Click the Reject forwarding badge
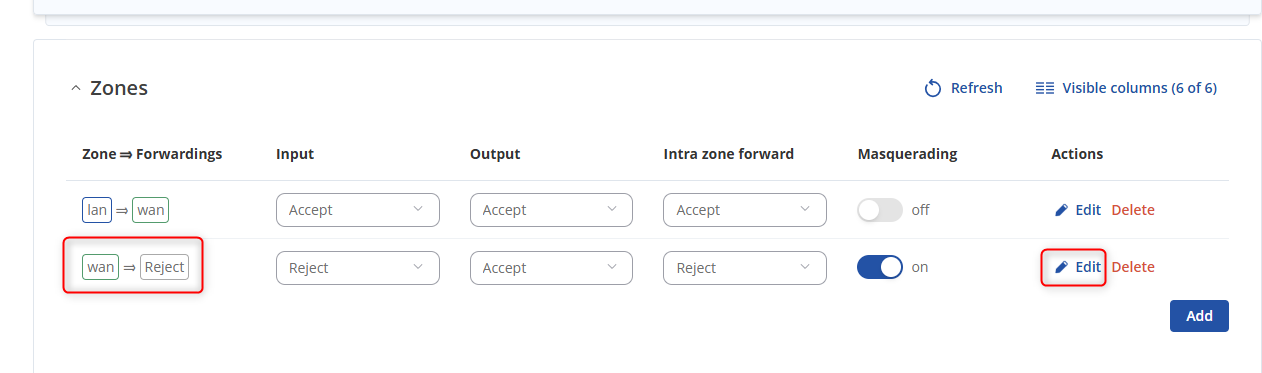The image size is (1262, 373). (x=164, y=267)
